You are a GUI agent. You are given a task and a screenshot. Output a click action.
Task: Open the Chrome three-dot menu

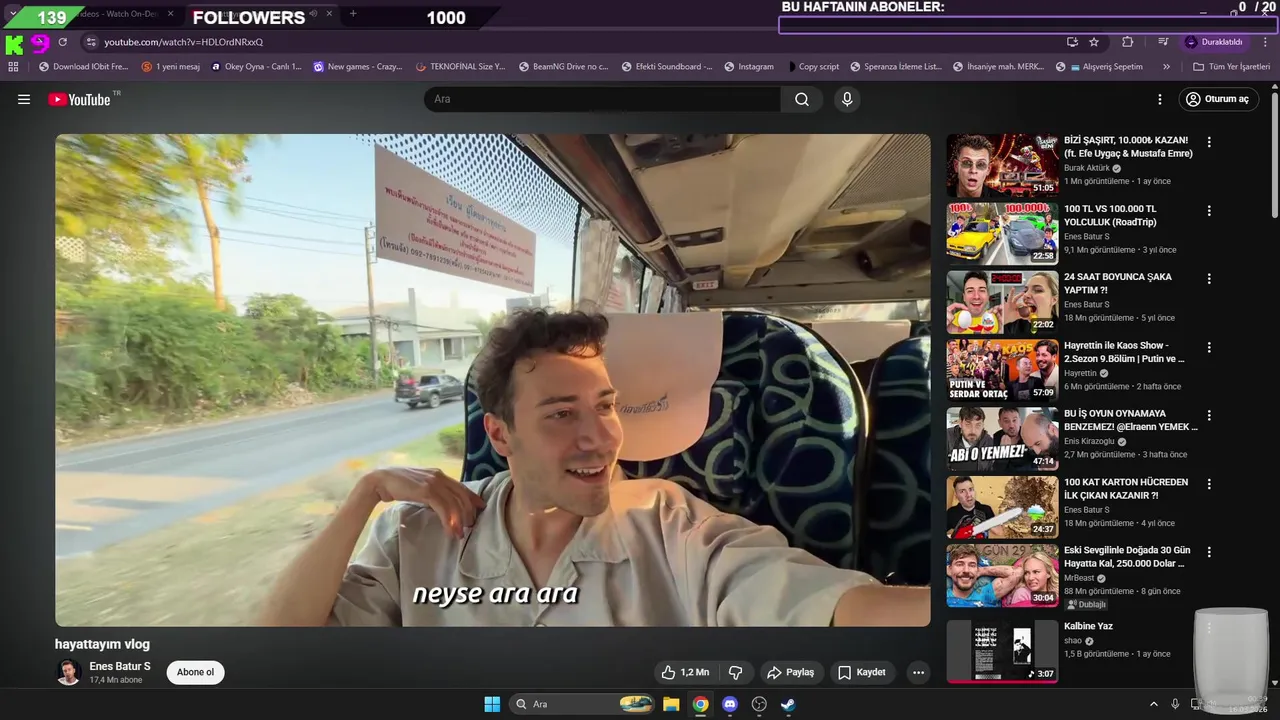tap(1265, 42)
